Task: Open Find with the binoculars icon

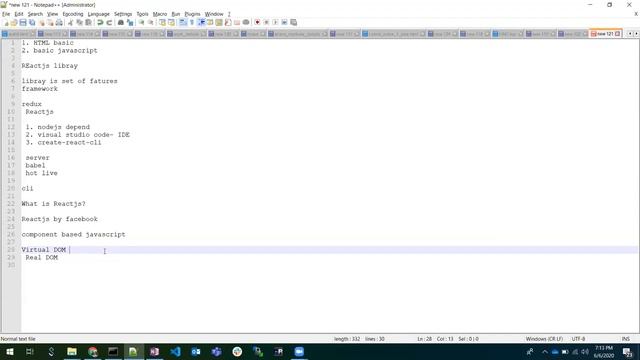Action: click(121, 22)
